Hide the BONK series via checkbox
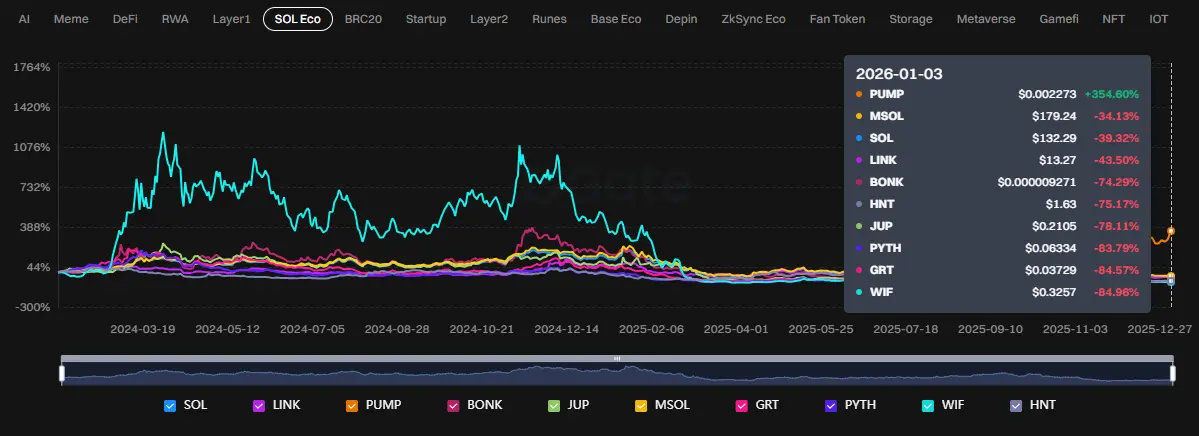Image resolution: width=1199 pixels, height=436 pixels. [x=453, y=405]
